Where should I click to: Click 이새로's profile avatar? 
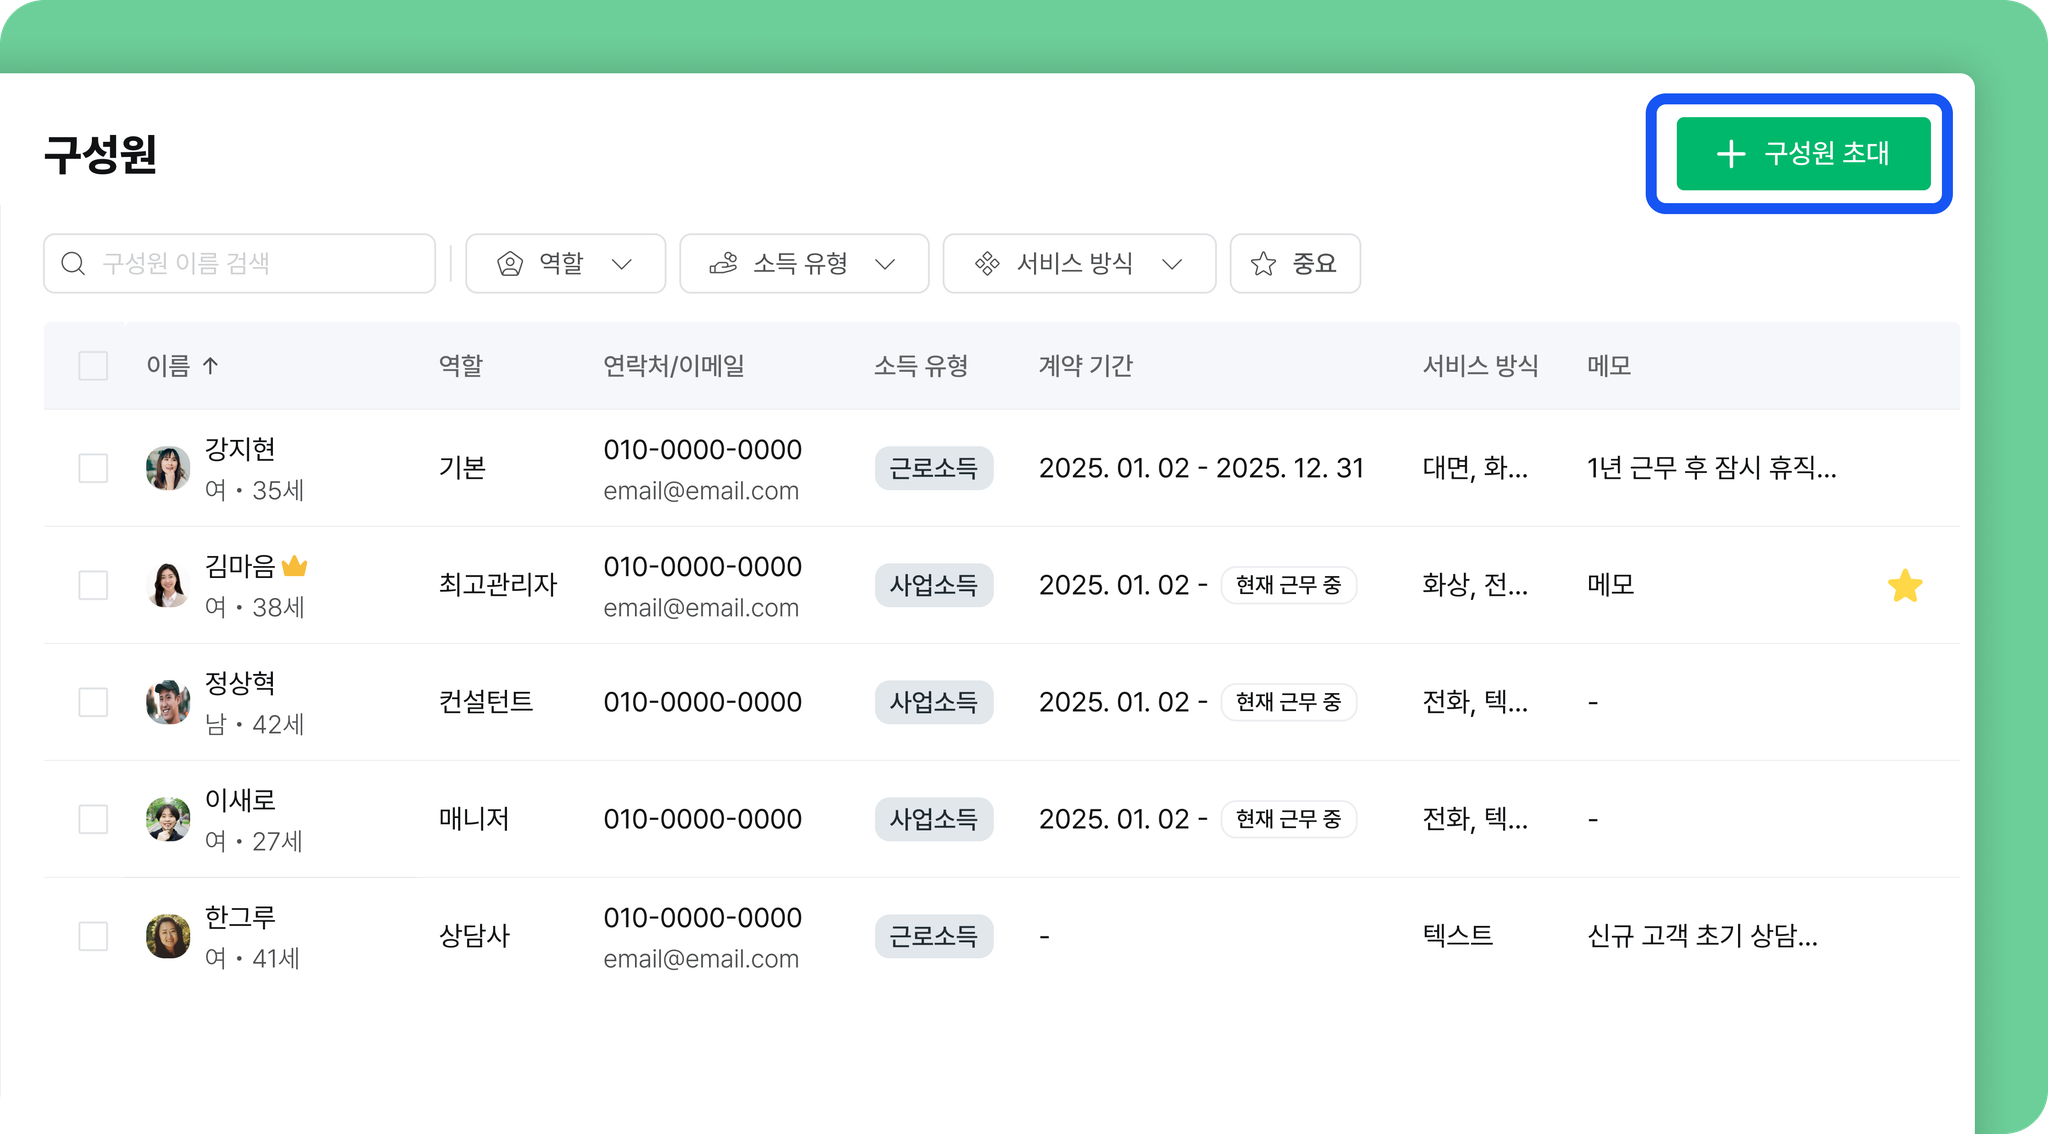coord(168,819)
